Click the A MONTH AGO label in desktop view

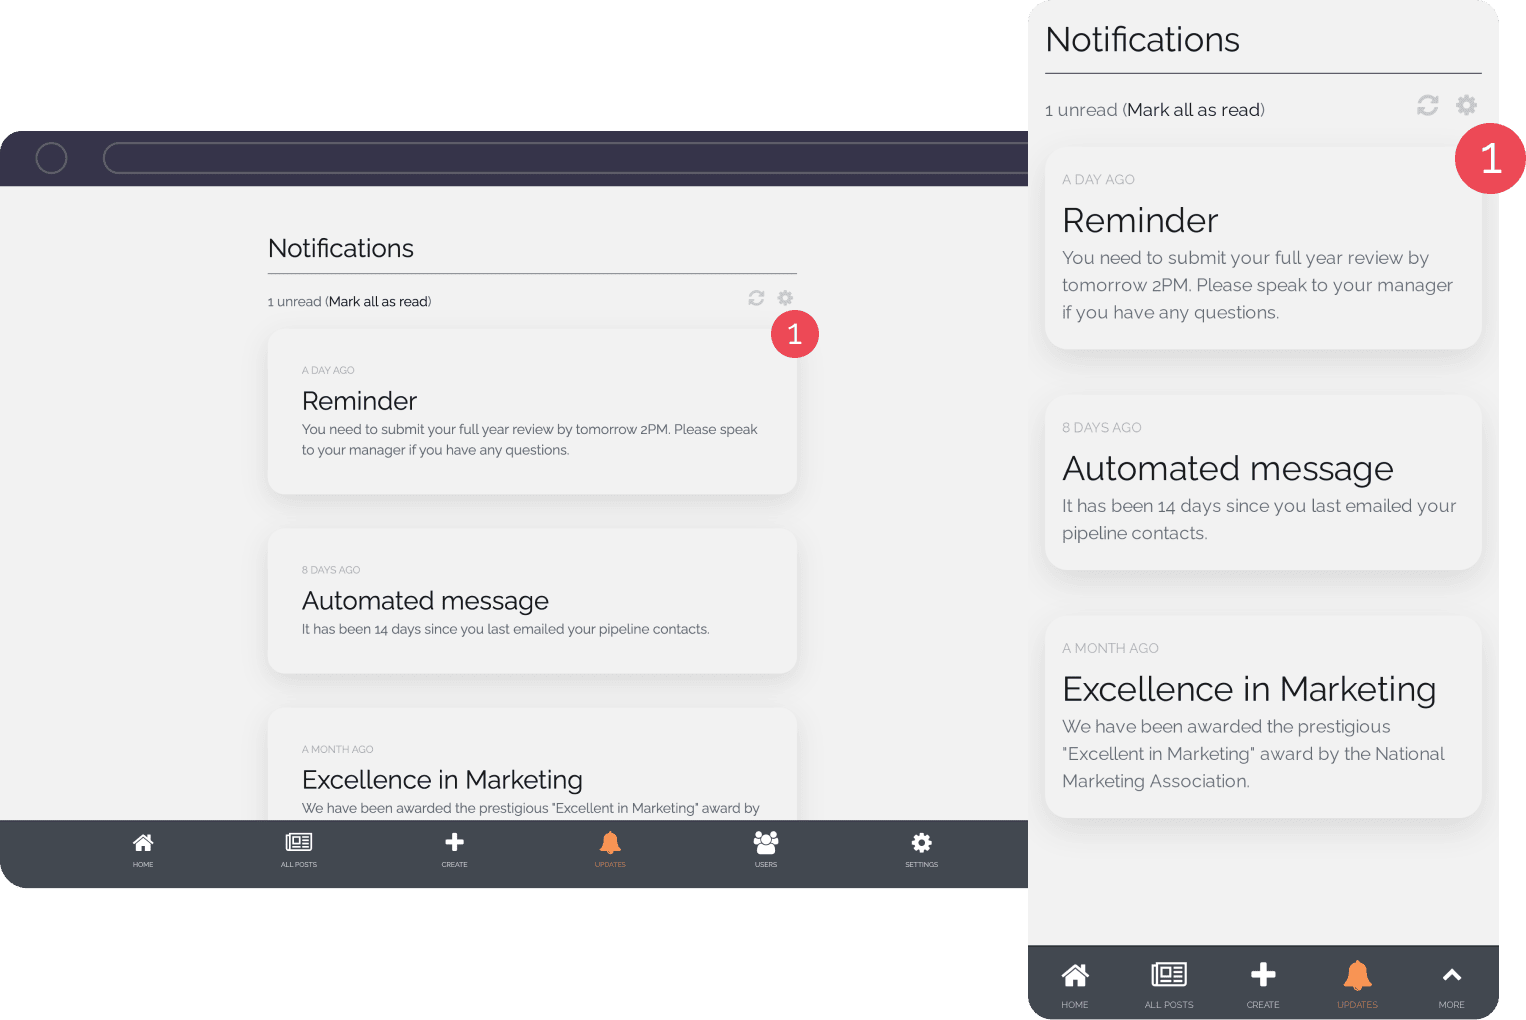click(338, 749)
